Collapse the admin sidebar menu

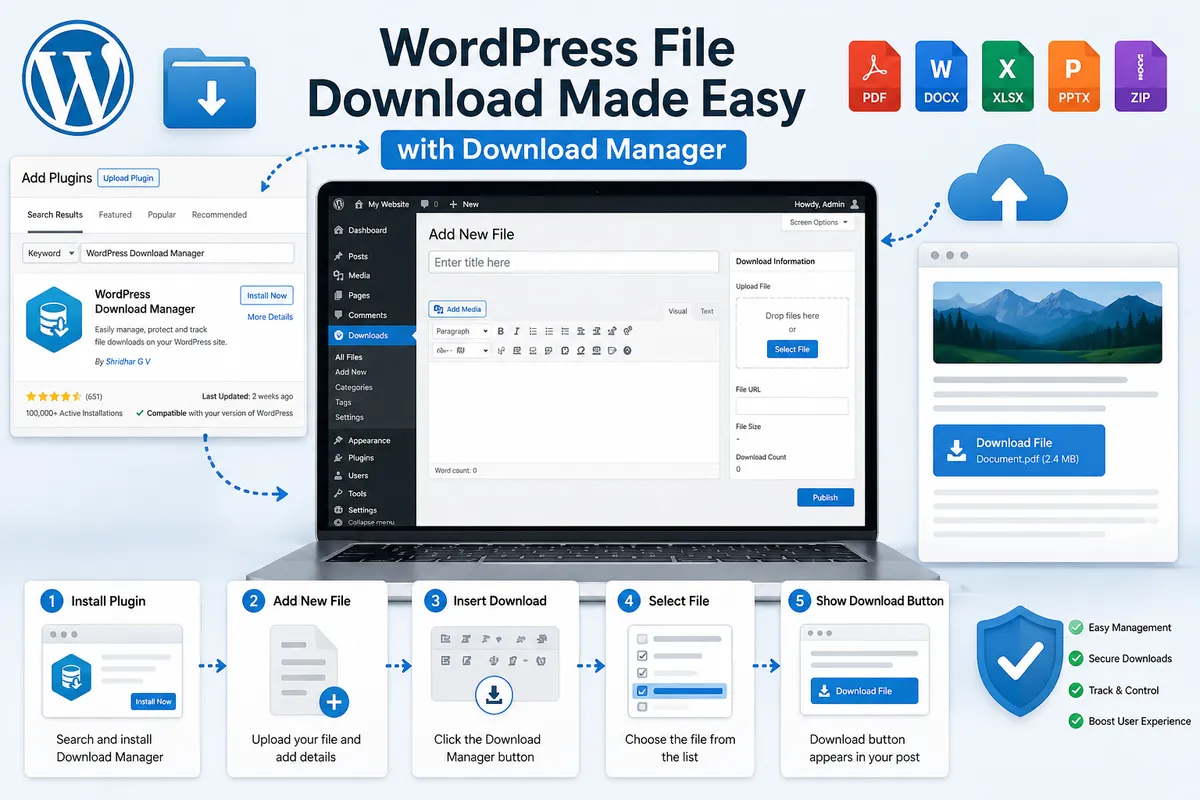[364, 522]
